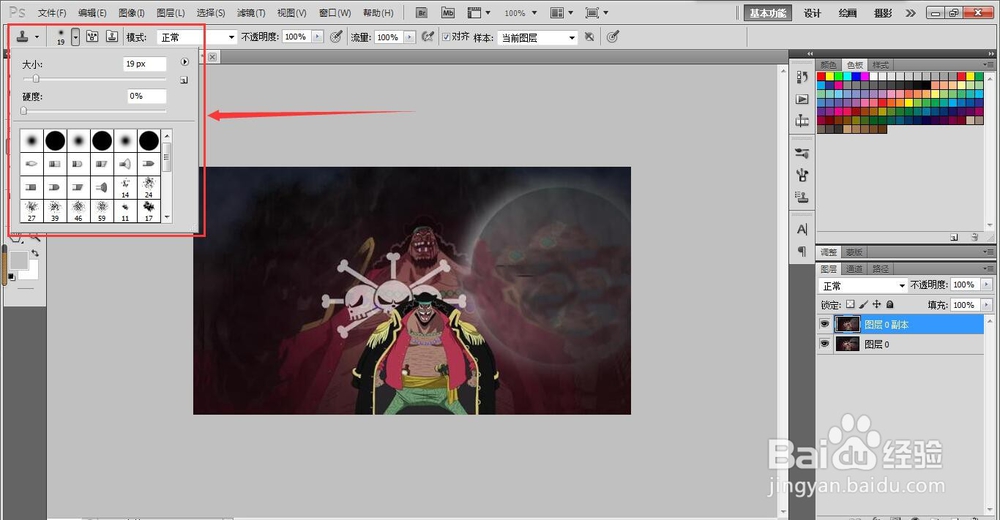Switch to the 通道 channels tab
This screenshot has width=1000, height=520.
coord(855,269)
